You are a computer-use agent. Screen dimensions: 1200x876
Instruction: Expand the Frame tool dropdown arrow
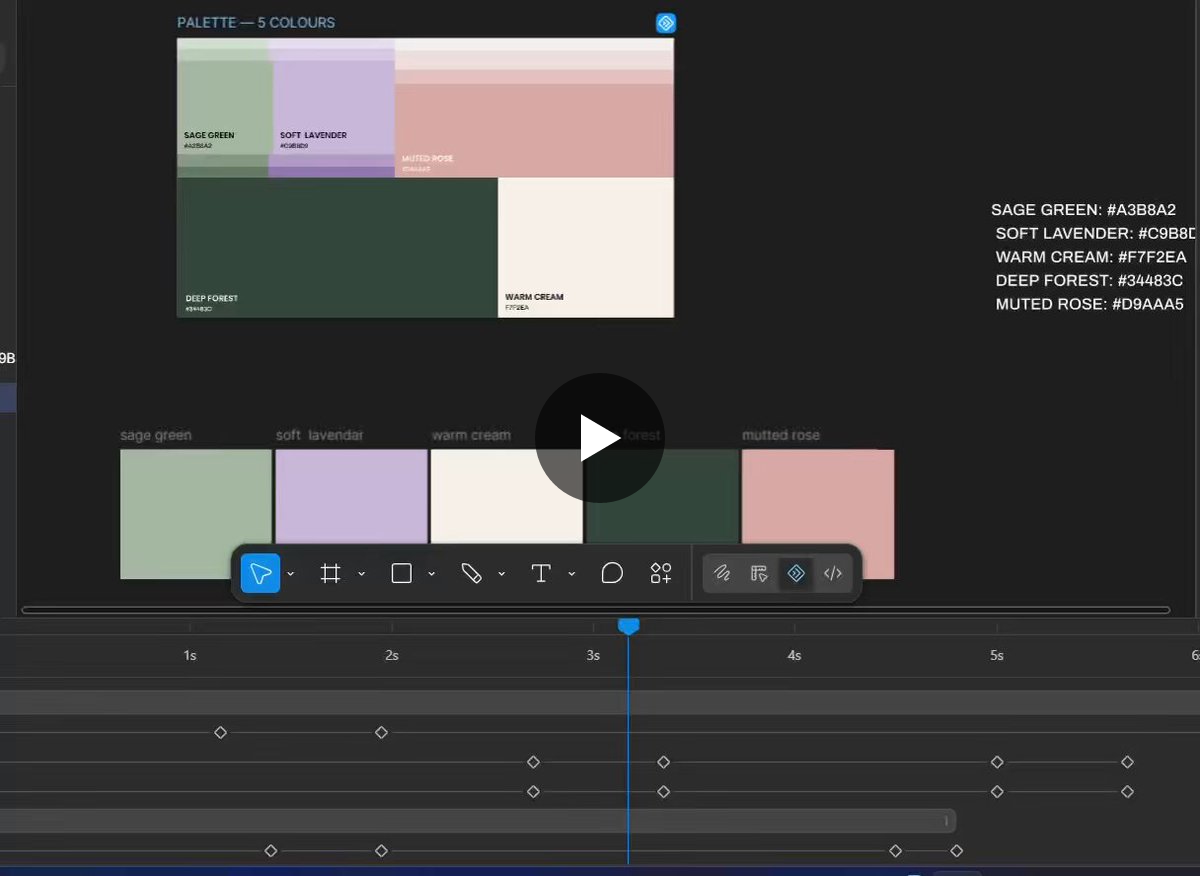(x=361, y=574)
